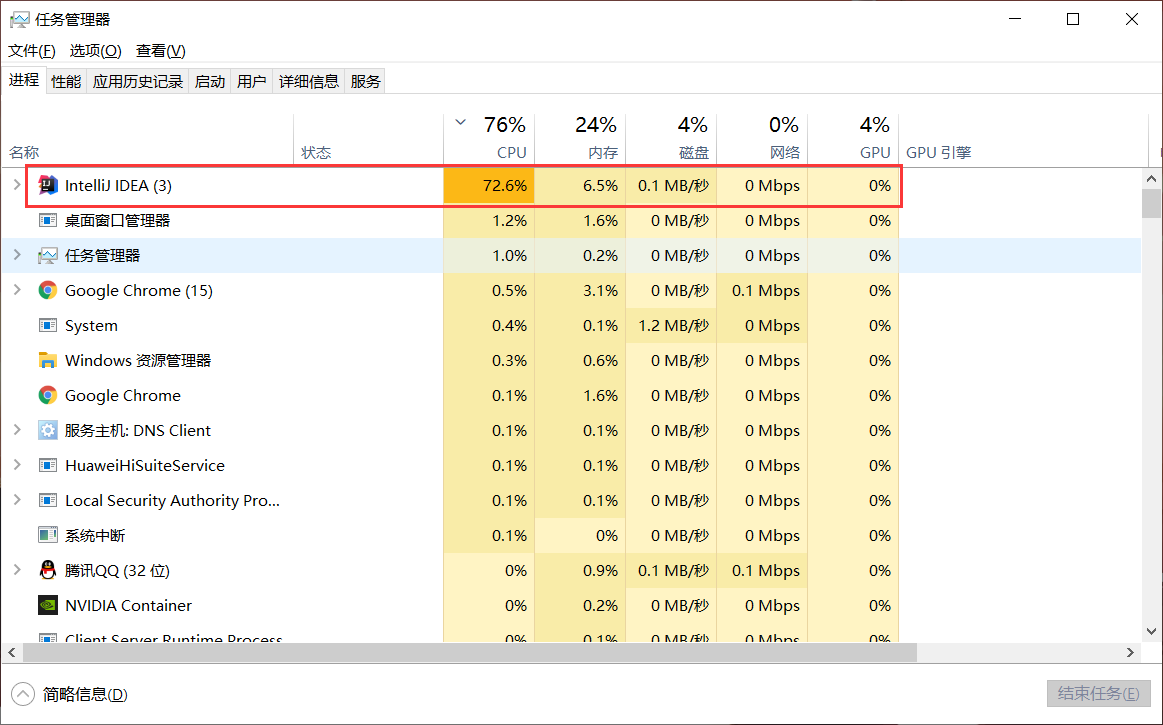This screenshot has width=1163, height=725.
Task: Click the Desktop Window Manager (桌面窗口管理器) icon
Action: coord(48,220)
